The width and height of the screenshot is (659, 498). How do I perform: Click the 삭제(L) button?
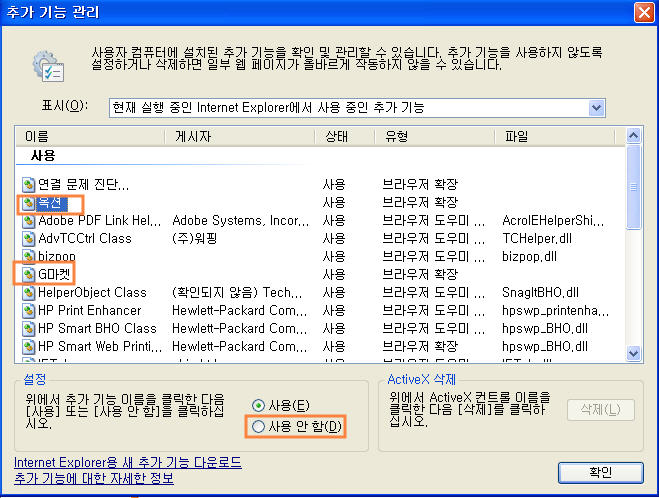pyautogui.click(x=601, y=409)
